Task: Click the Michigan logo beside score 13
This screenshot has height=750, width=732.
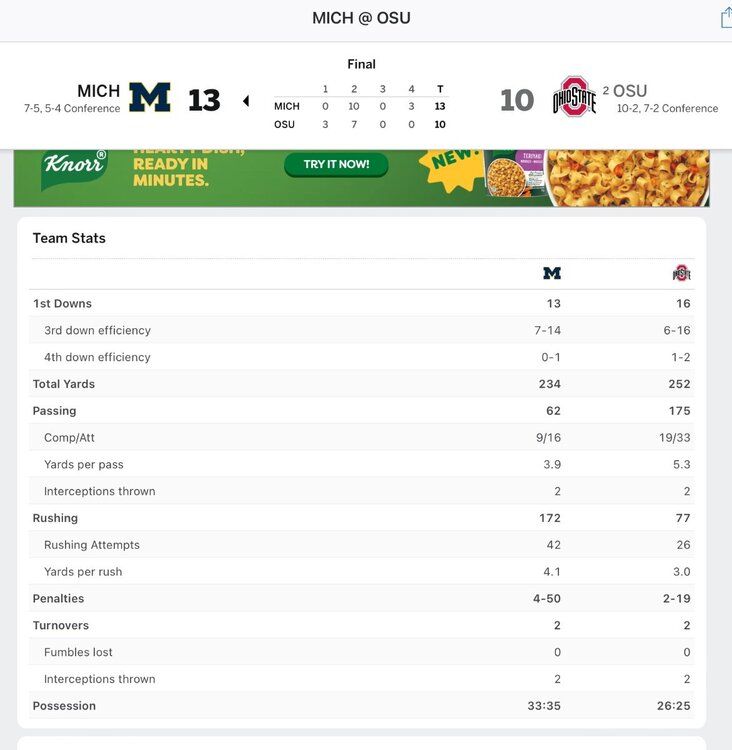Action: click(x=150, y=97)
